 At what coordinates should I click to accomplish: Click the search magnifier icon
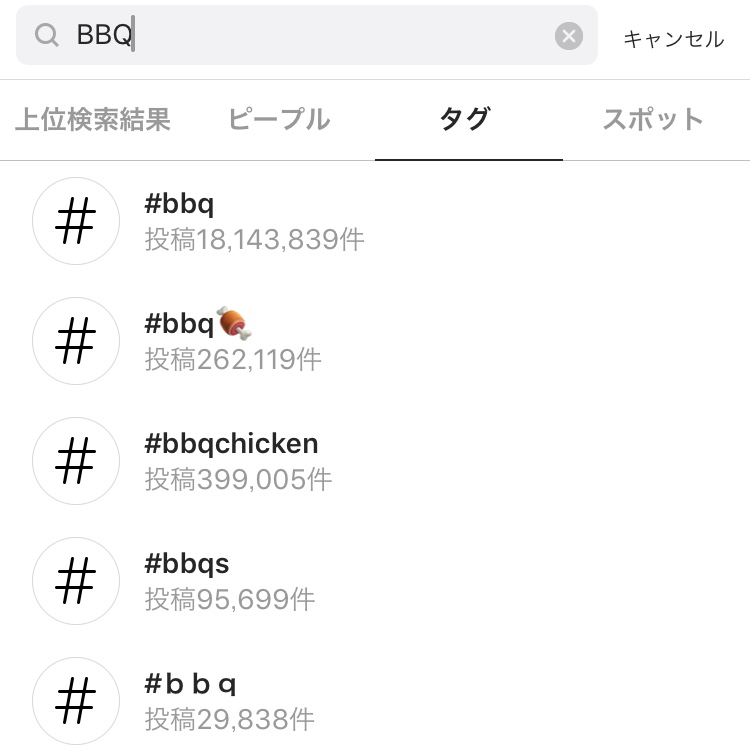click(x=47, y=36)
